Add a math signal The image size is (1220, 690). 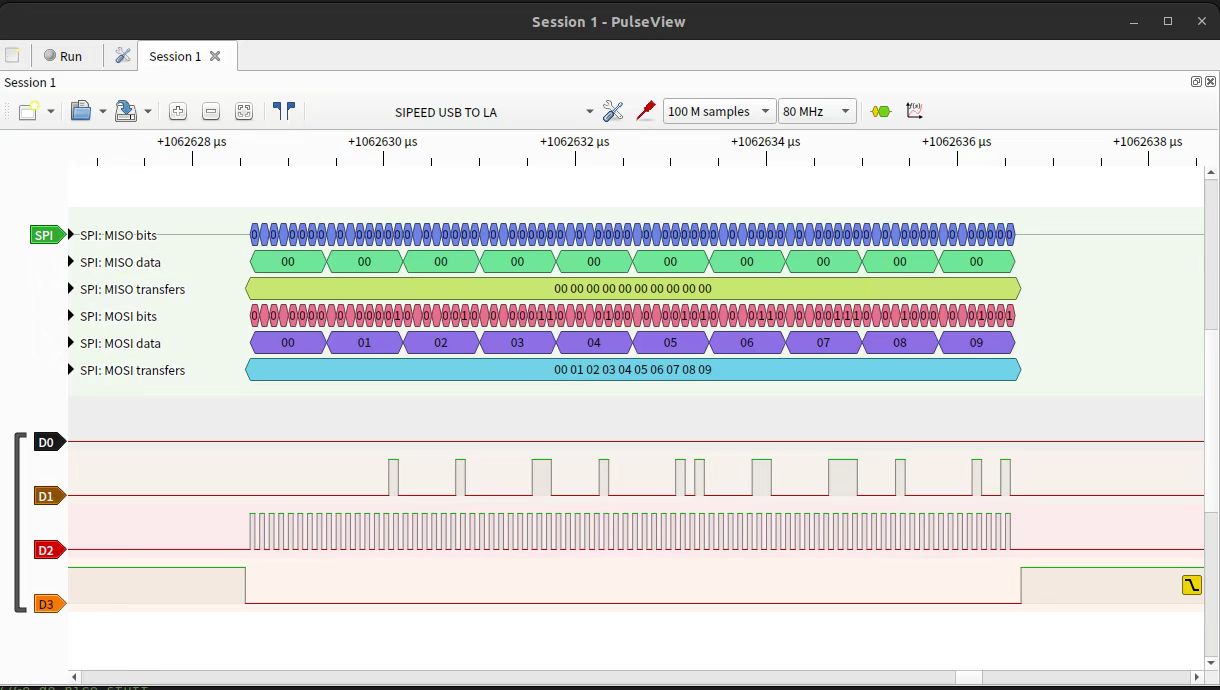914,111
